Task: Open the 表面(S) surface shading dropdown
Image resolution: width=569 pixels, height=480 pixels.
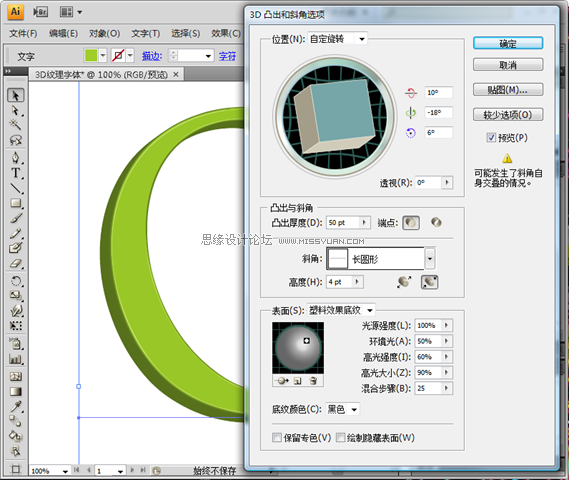Action: (341, 310)
